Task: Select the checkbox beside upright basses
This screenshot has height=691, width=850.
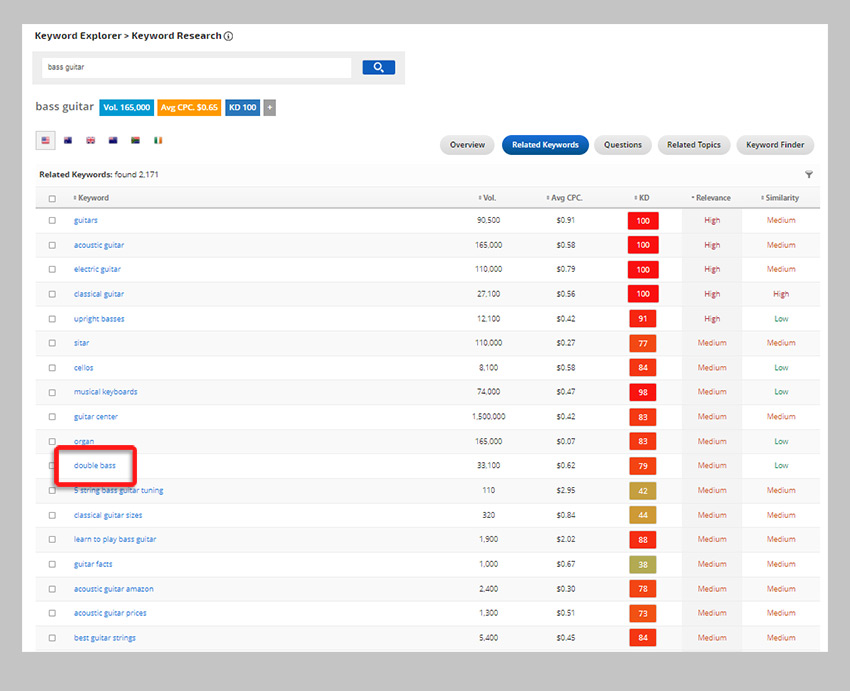Action: 52,319
